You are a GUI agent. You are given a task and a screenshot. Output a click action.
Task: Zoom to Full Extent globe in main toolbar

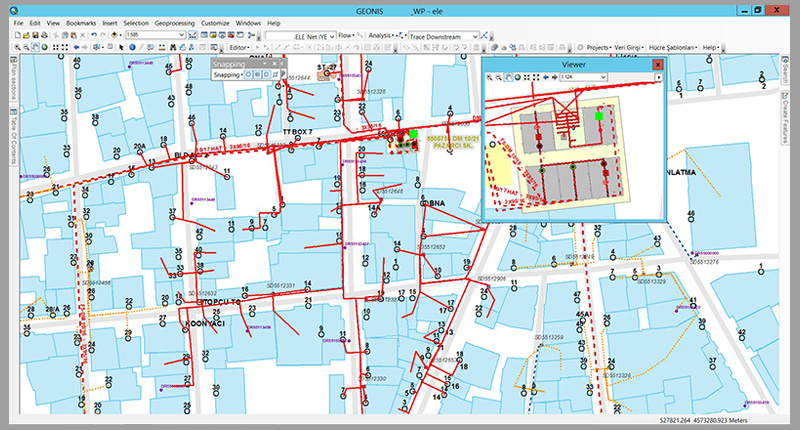pos(44,47)
